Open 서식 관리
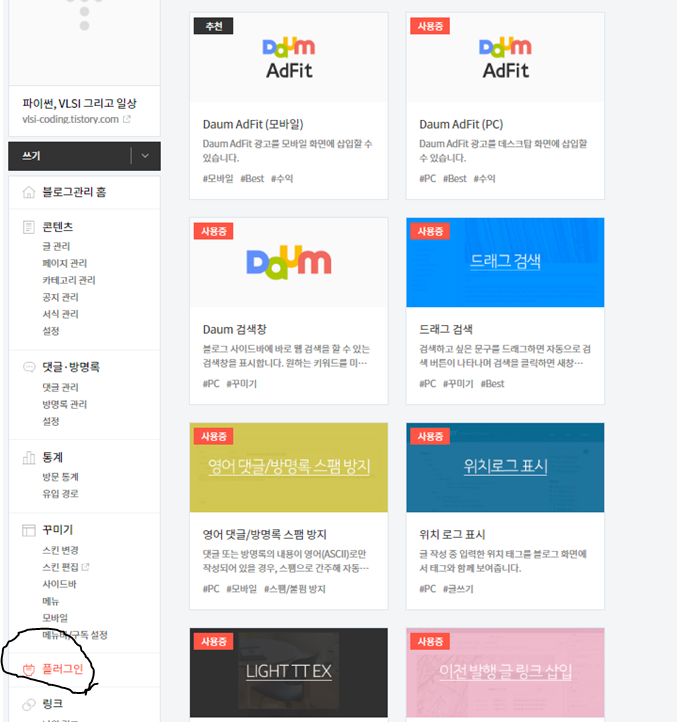Image resolution: width=677 pixels, height=722 pixels. point(60,314)
